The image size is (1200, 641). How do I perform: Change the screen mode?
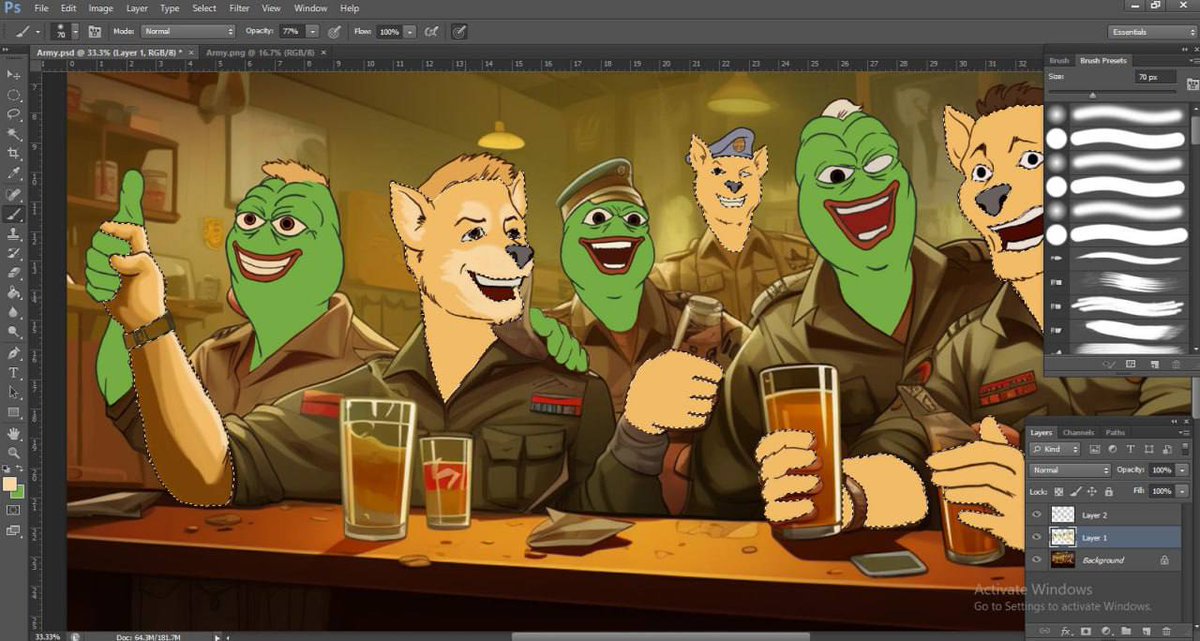tap(14, 531)
